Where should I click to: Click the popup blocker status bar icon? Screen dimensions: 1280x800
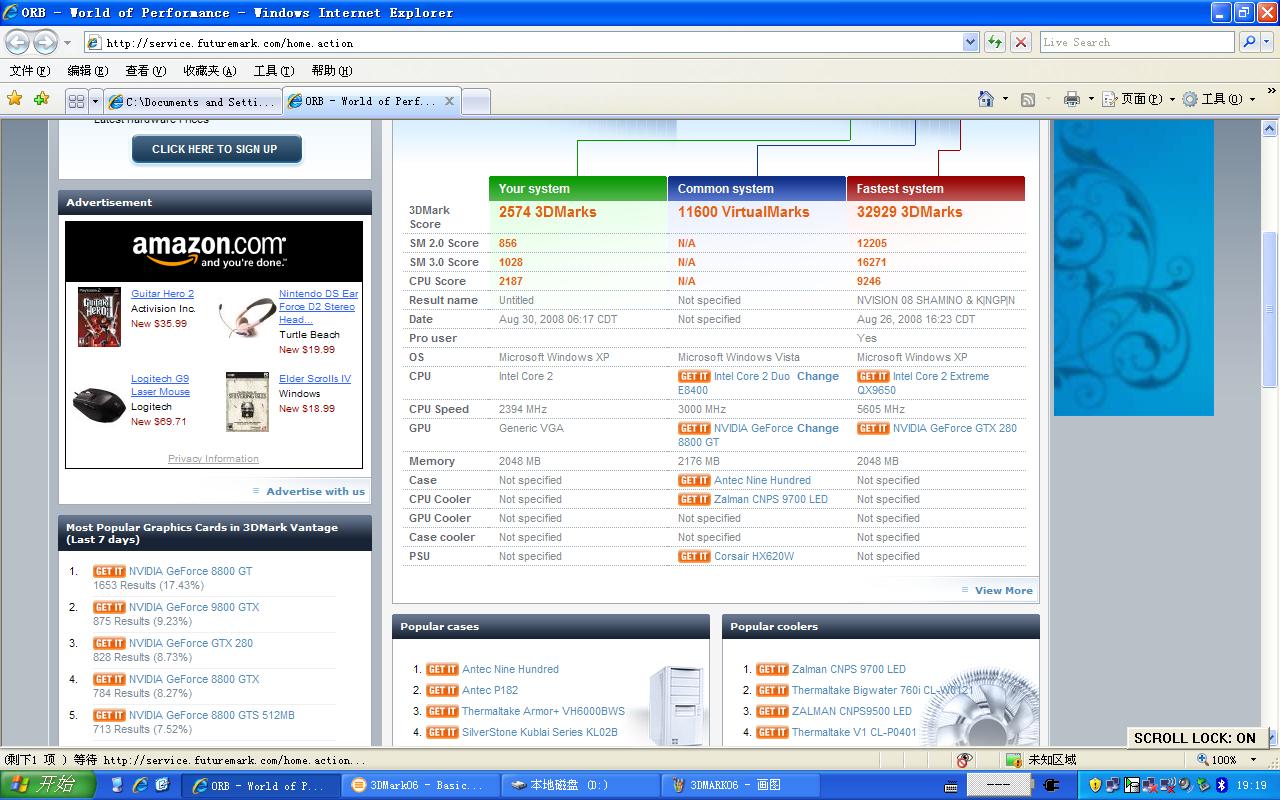[x=964, y=760]
